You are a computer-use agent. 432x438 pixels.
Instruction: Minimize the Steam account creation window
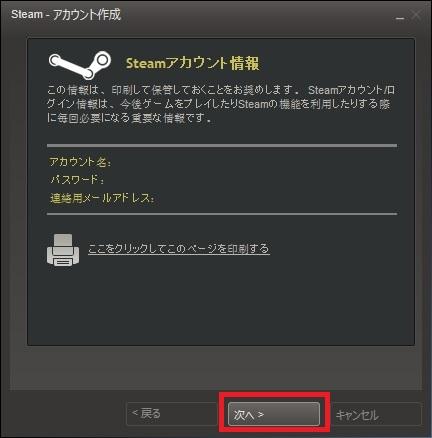[400, 16]
